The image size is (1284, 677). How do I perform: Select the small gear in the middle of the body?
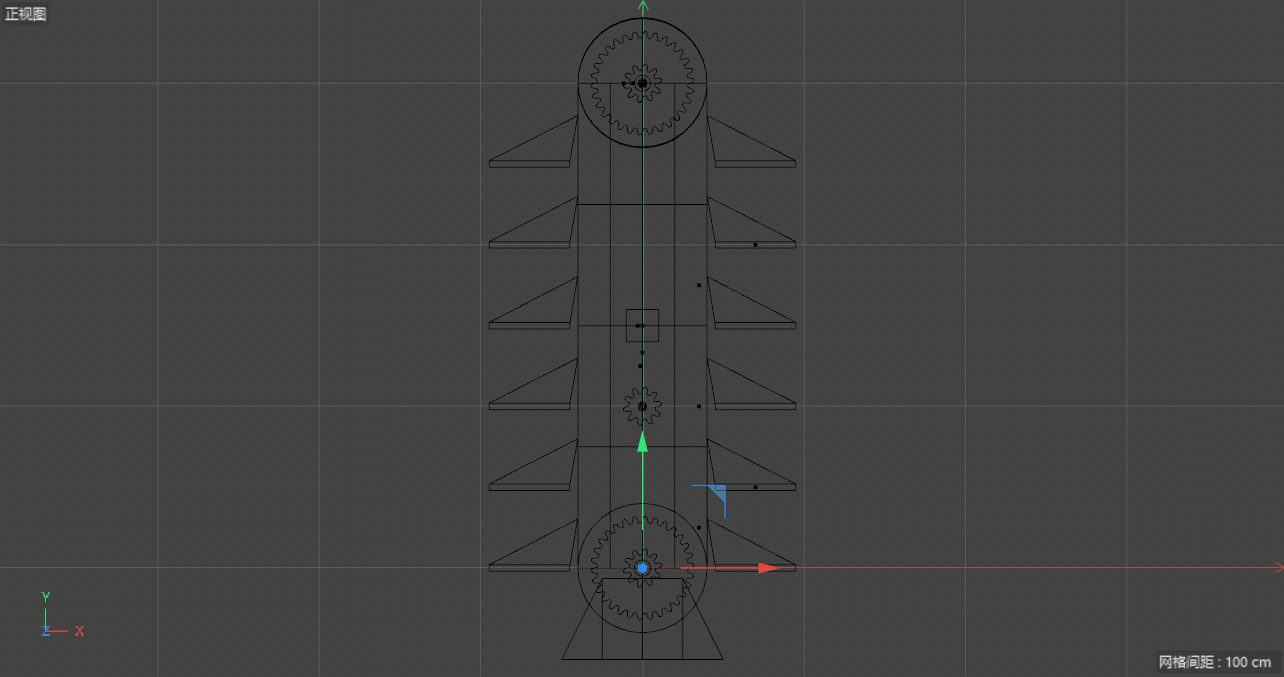click(642, 407)
